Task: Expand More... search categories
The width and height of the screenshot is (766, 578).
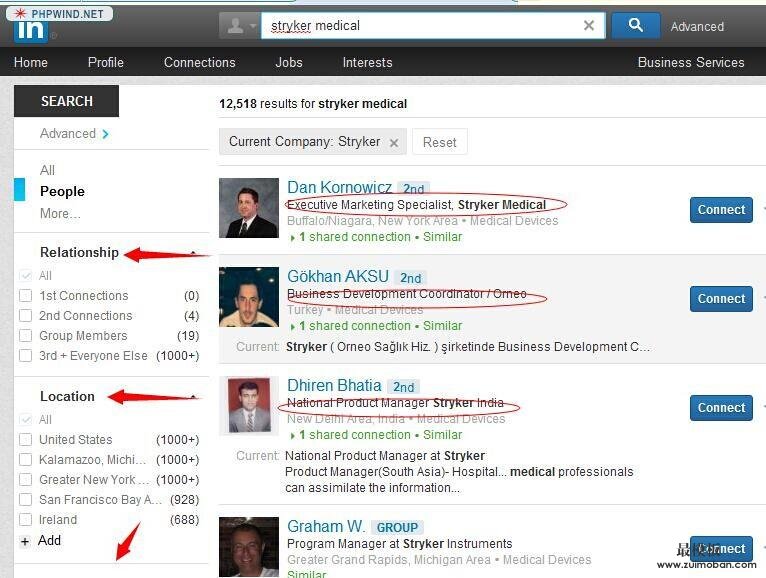Action: (x=60, y=214)
